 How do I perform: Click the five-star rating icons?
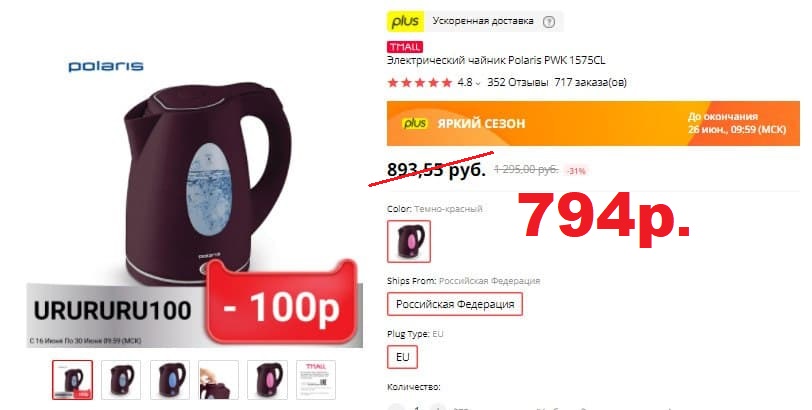pyautogui.click(x=419, y=82)
